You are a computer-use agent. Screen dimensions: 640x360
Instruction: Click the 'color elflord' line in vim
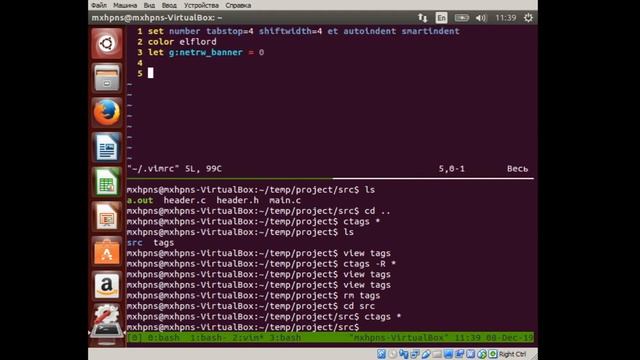tap(182, 42)
